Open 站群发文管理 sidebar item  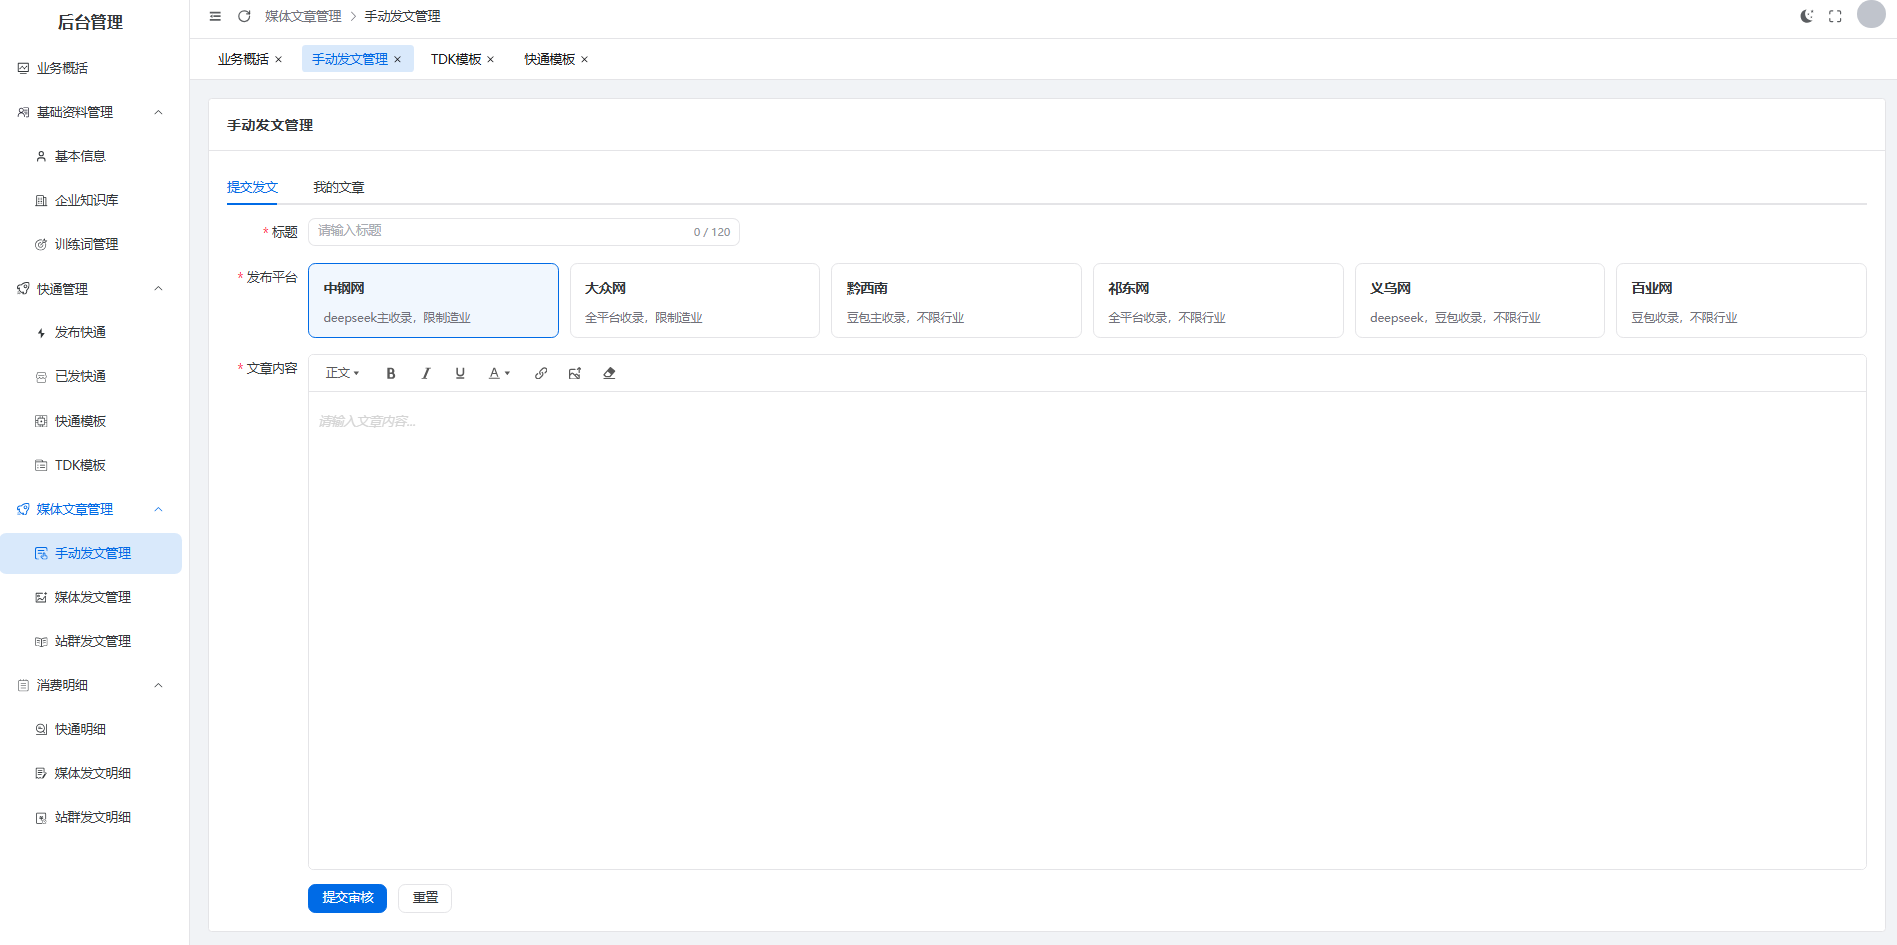pyautogui.click(x=91, y=641)
